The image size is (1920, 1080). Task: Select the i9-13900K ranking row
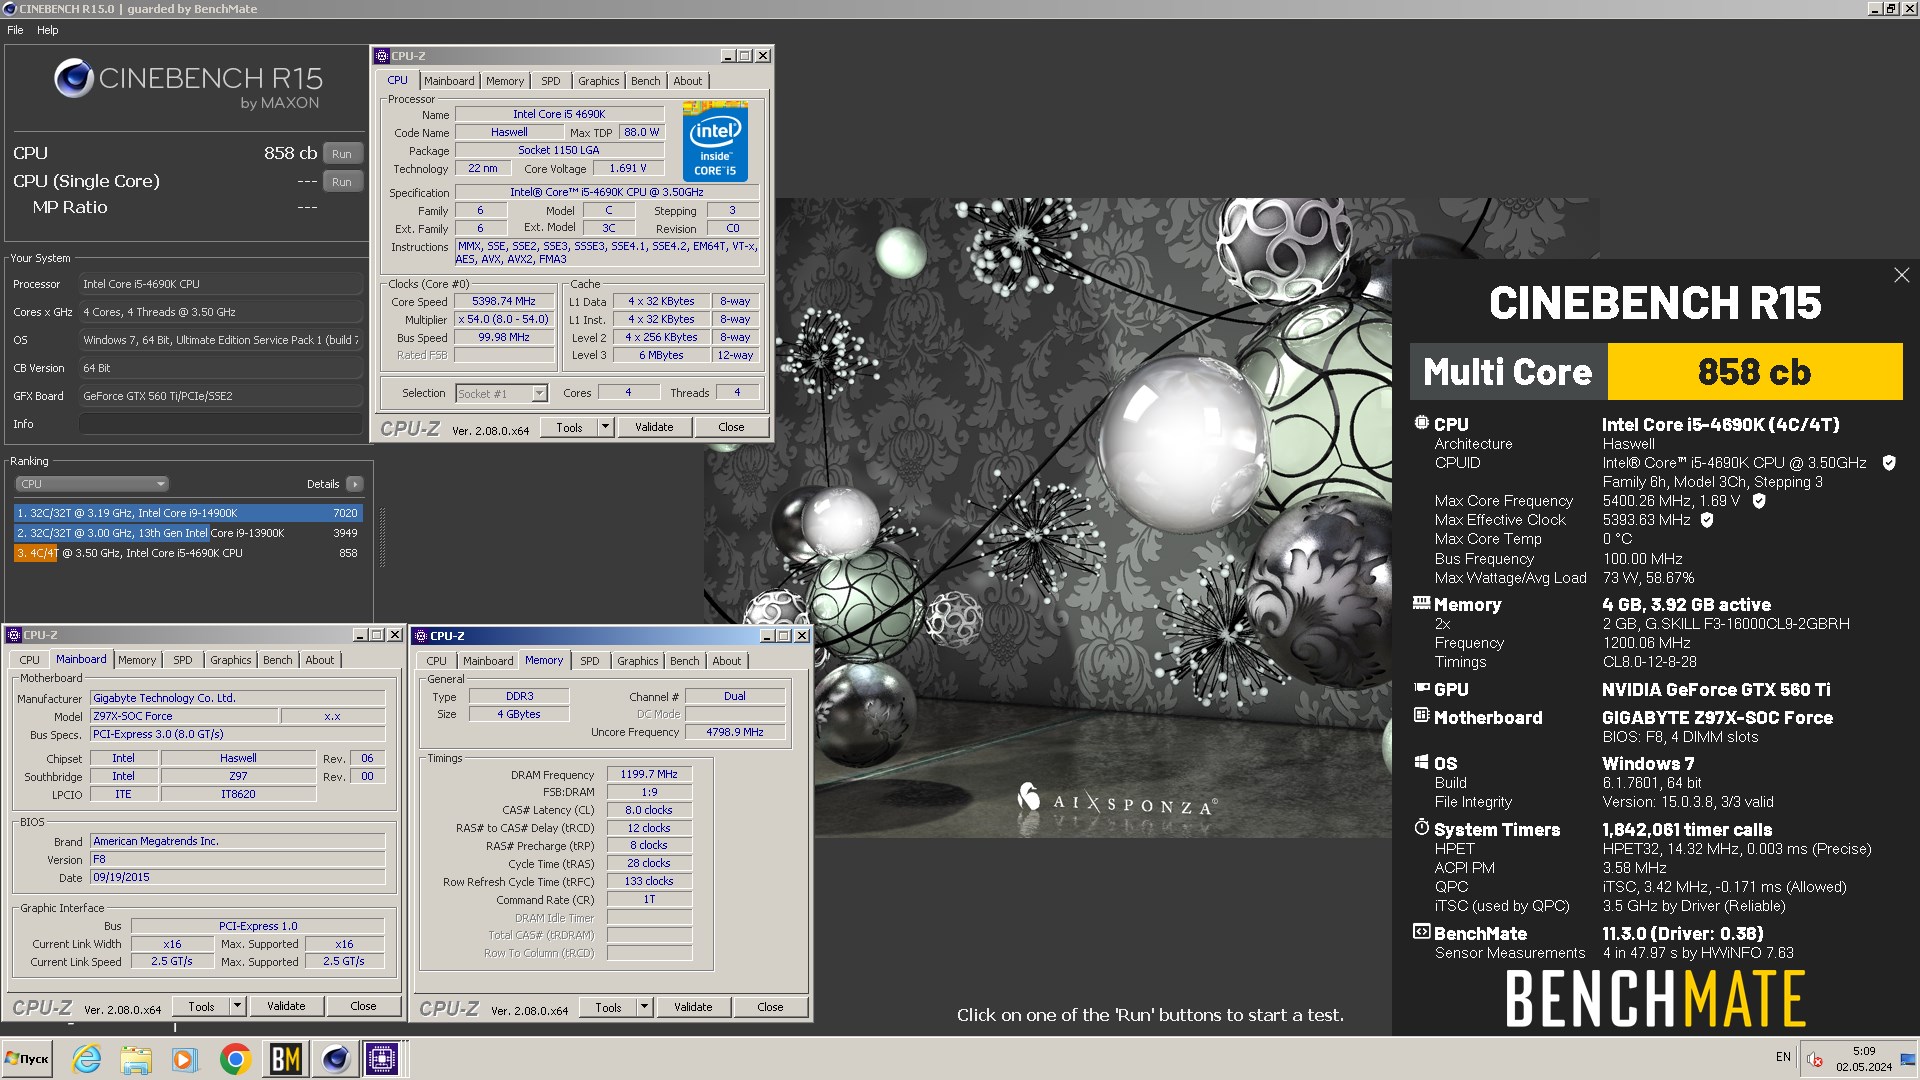[188, 533]
